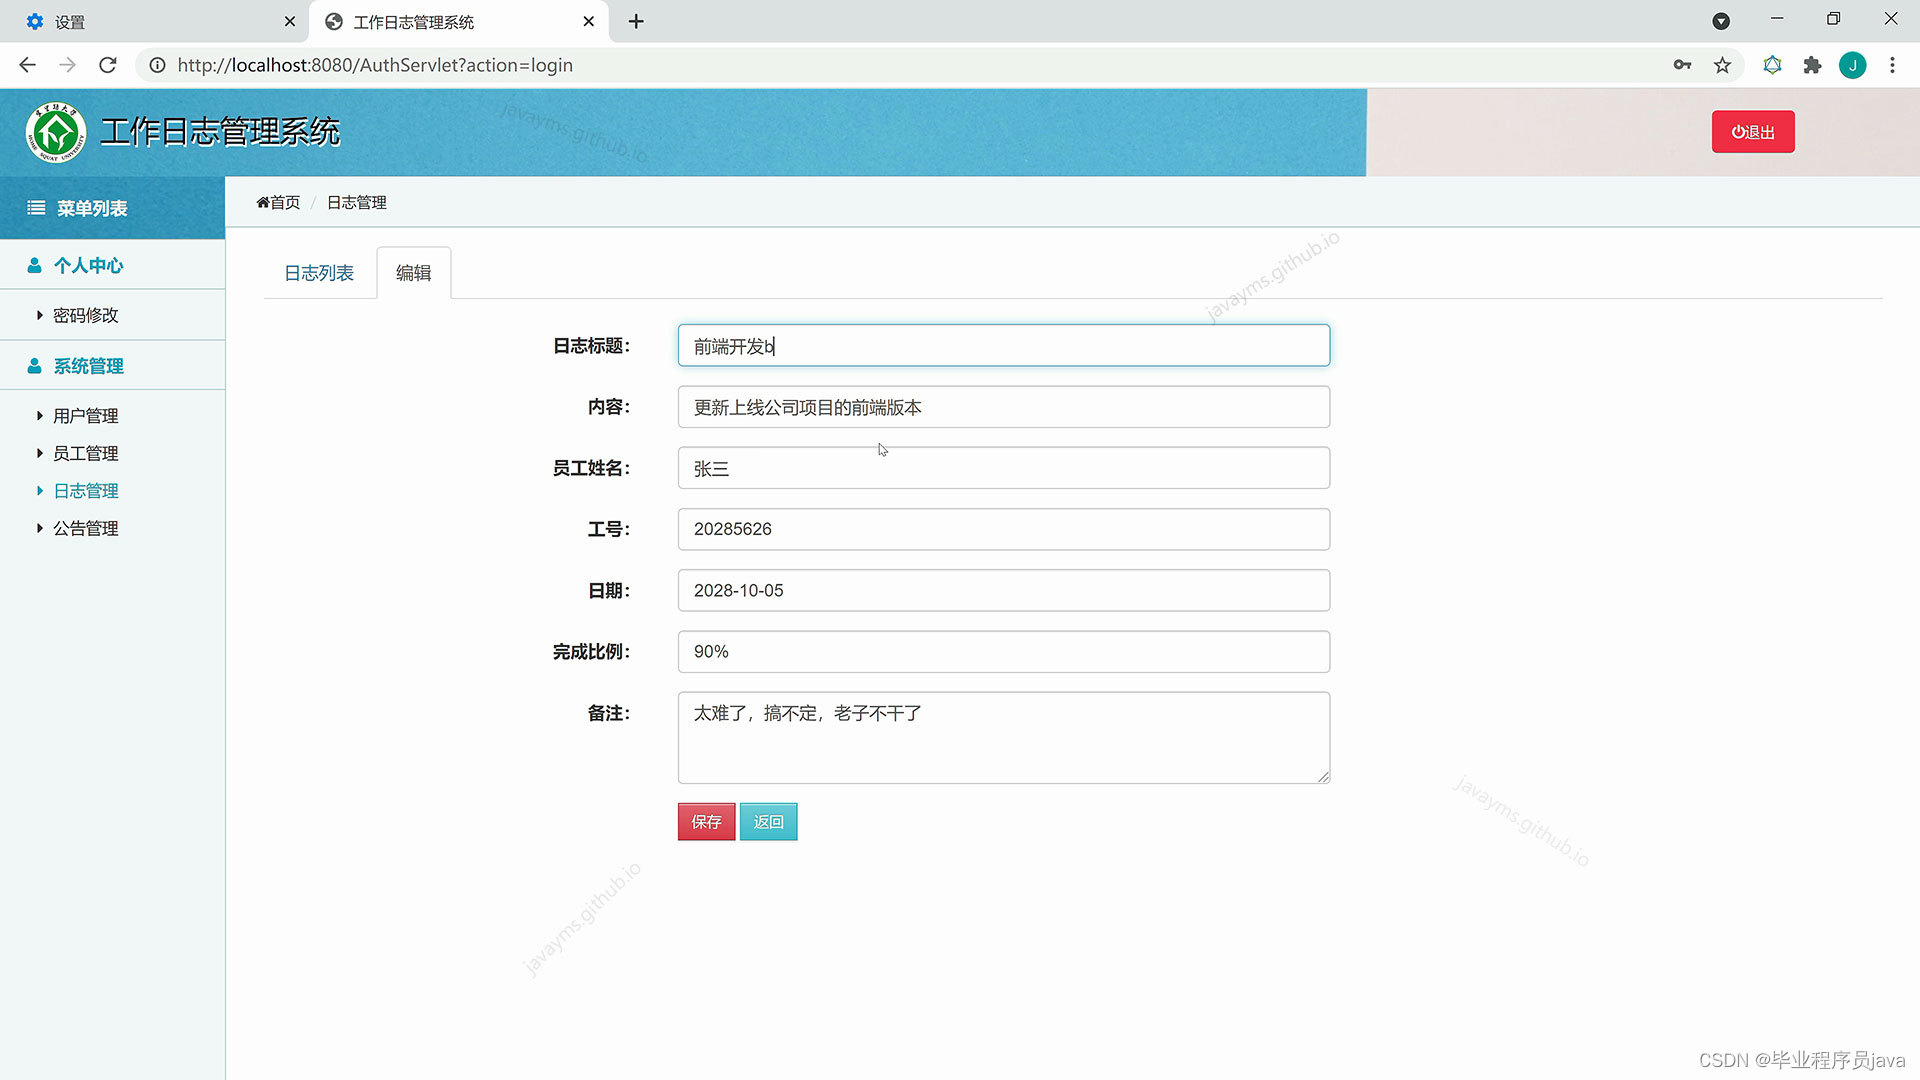
Task: Open a new tab with plus button
Action: coord(636,21)
